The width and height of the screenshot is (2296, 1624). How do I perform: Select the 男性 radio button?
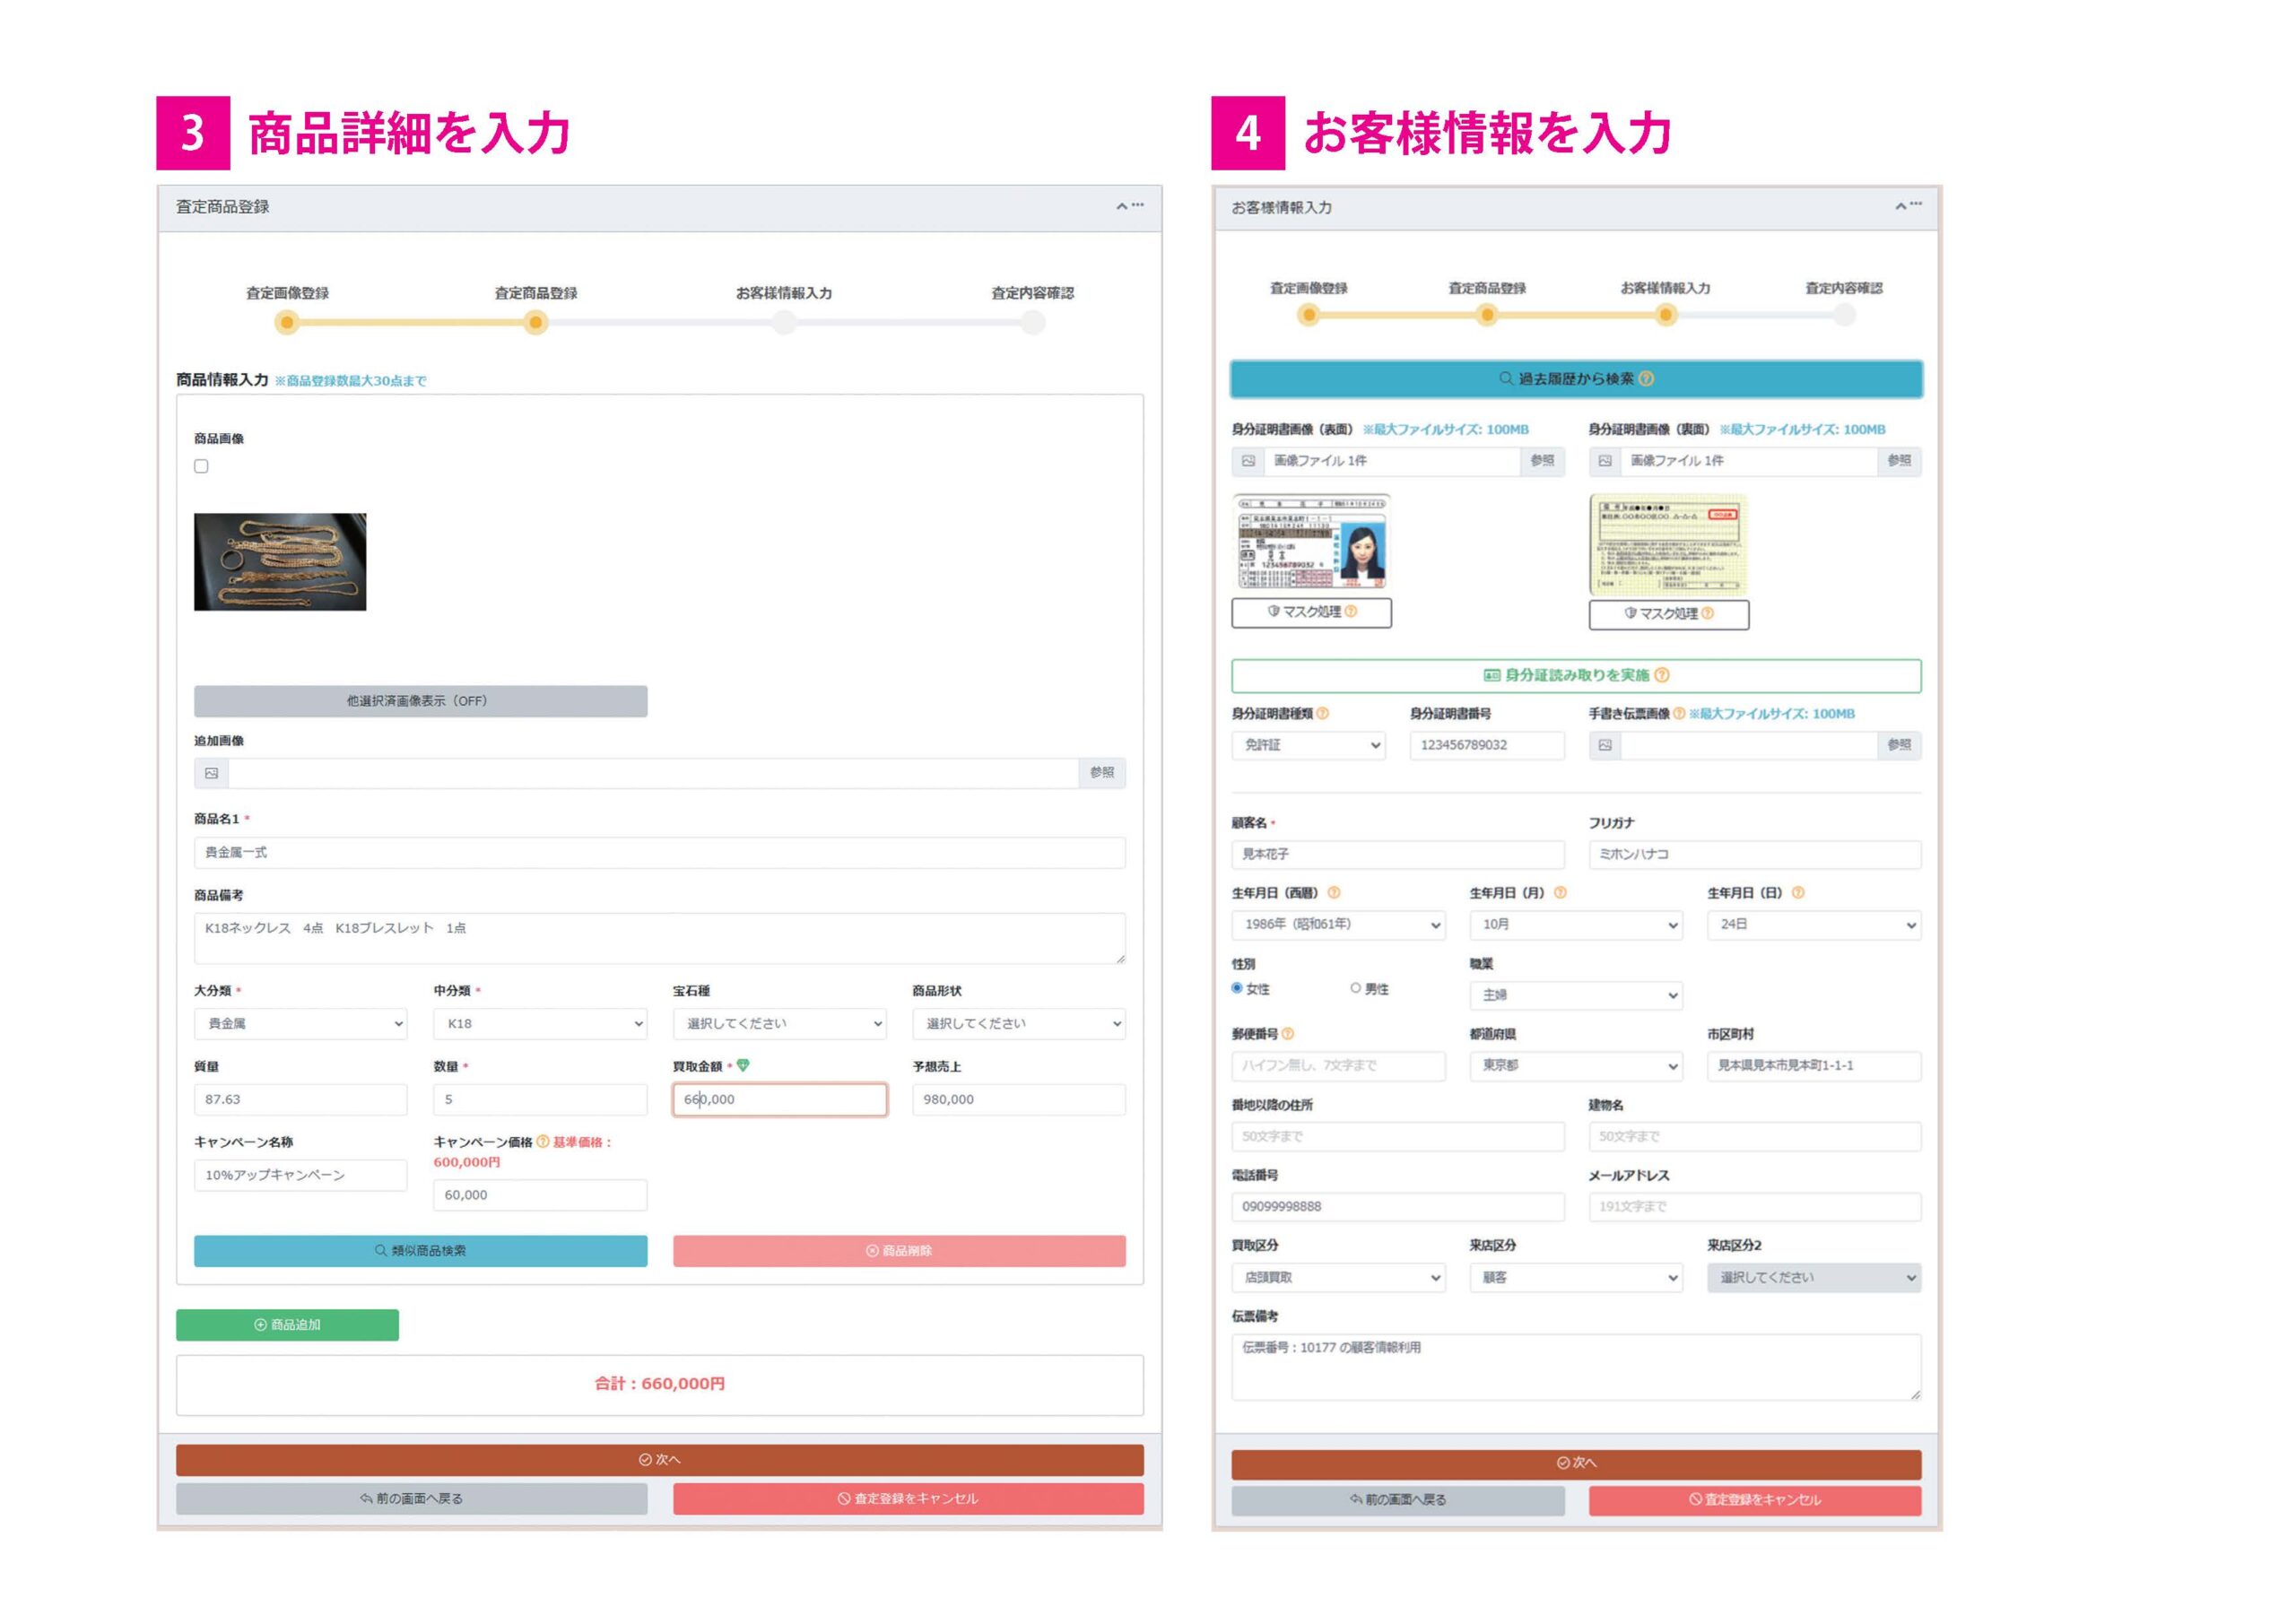pos(1355,988)
